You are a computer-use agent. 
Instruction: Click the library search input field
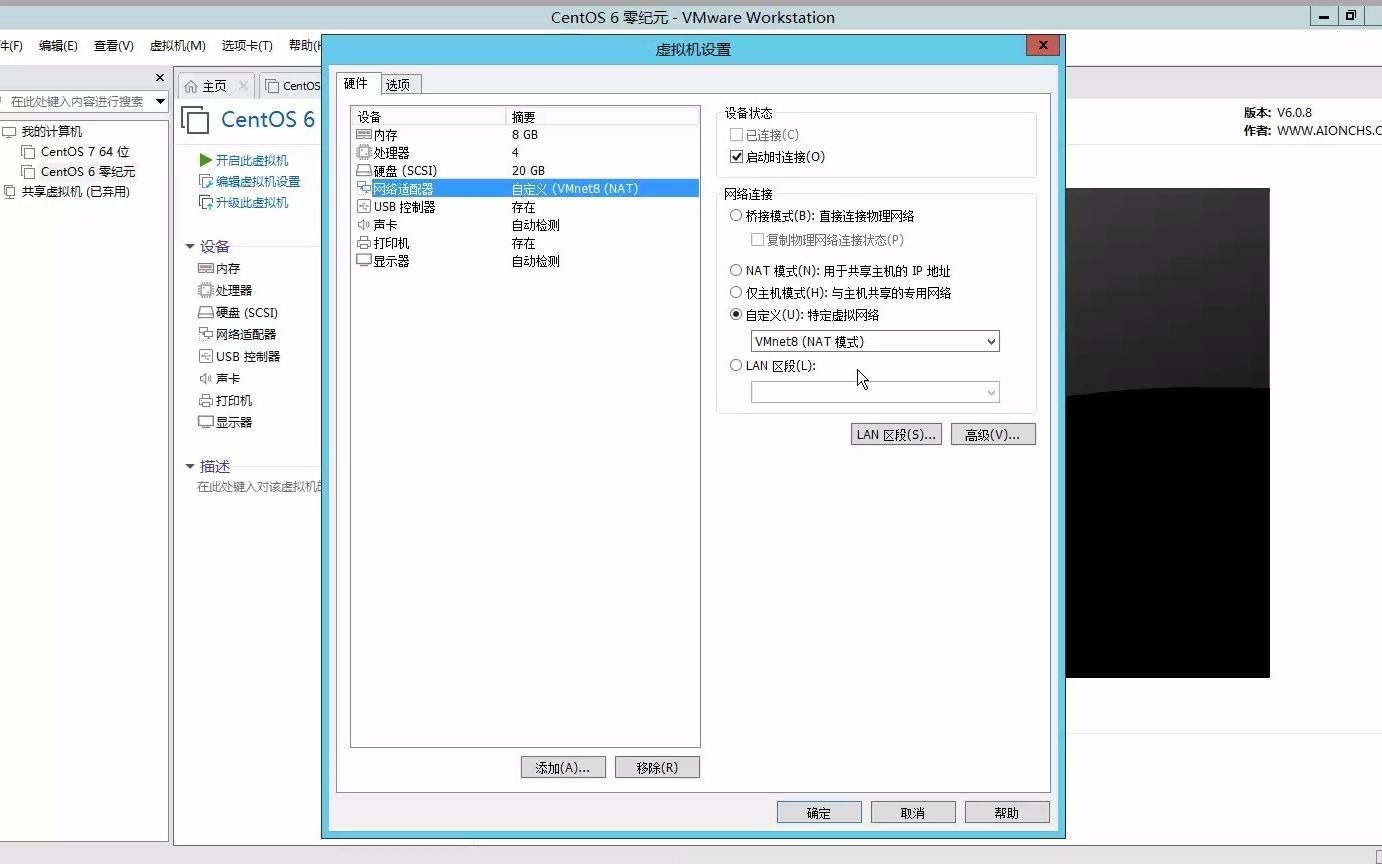point(76,102)
